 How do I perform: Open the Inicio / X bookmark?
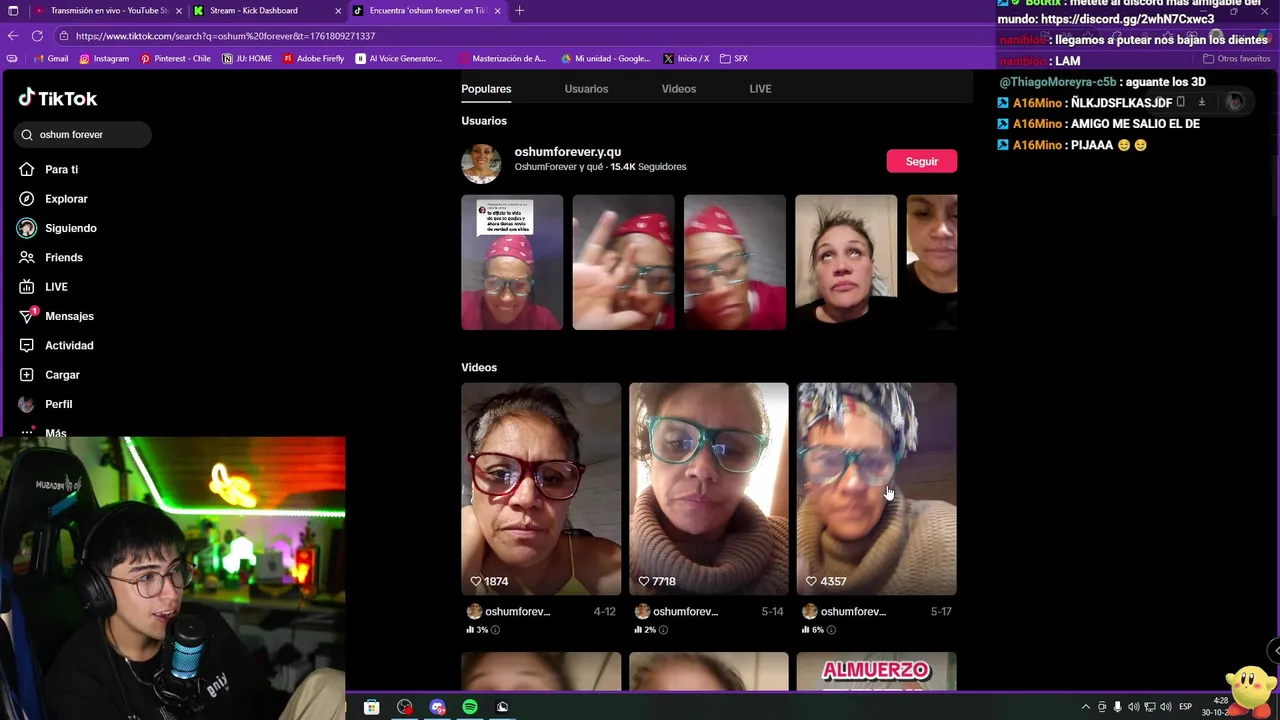(x=686, y=59)
